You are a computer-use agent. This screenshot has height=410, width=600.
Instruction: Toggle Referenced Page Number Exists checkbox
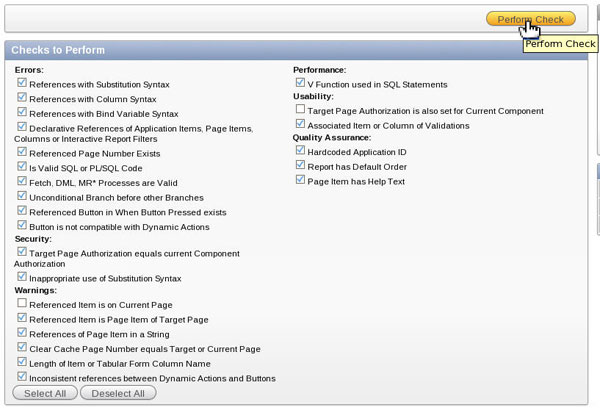[22, 153]
